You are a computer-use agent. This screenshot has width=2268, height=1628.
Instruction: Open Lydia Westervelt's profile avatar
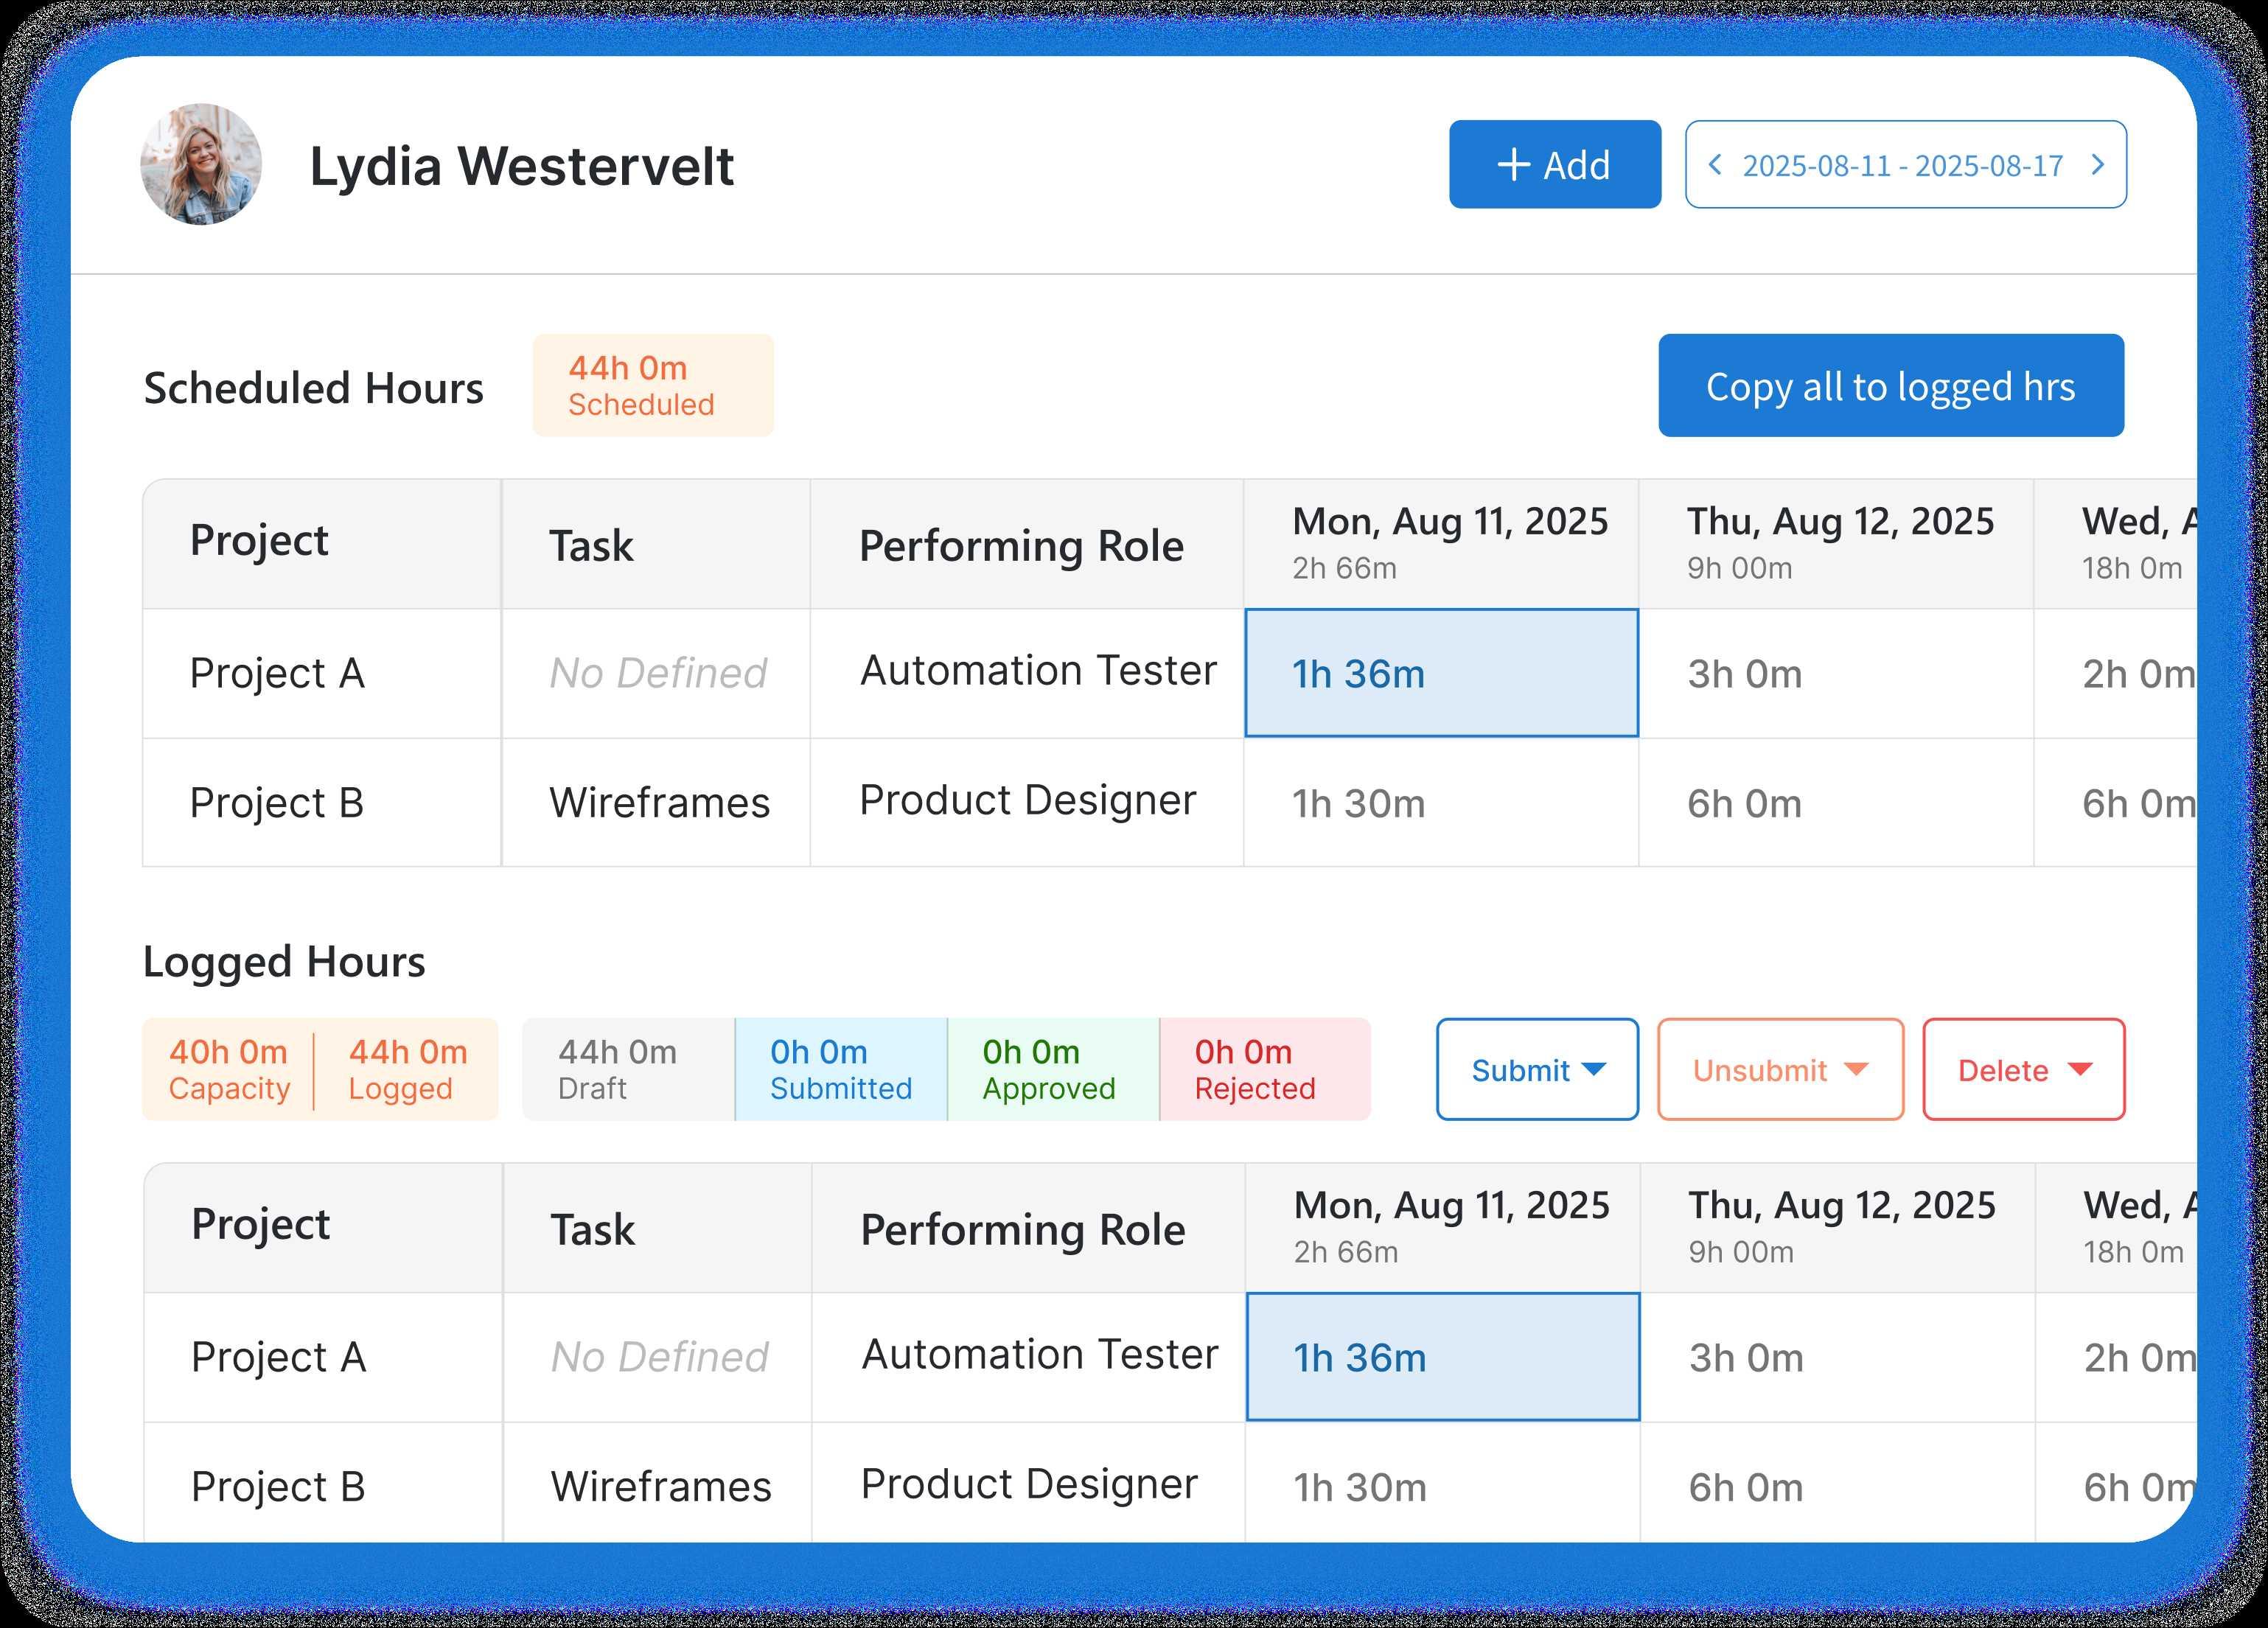[x=201, y=165]
